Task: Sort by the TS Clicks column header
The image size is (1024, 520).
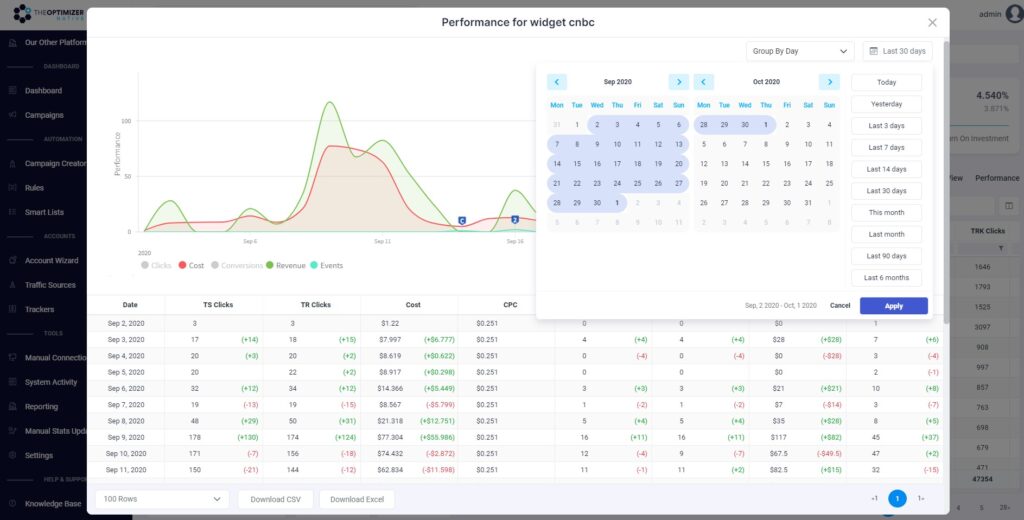Action: coord(218,304)
